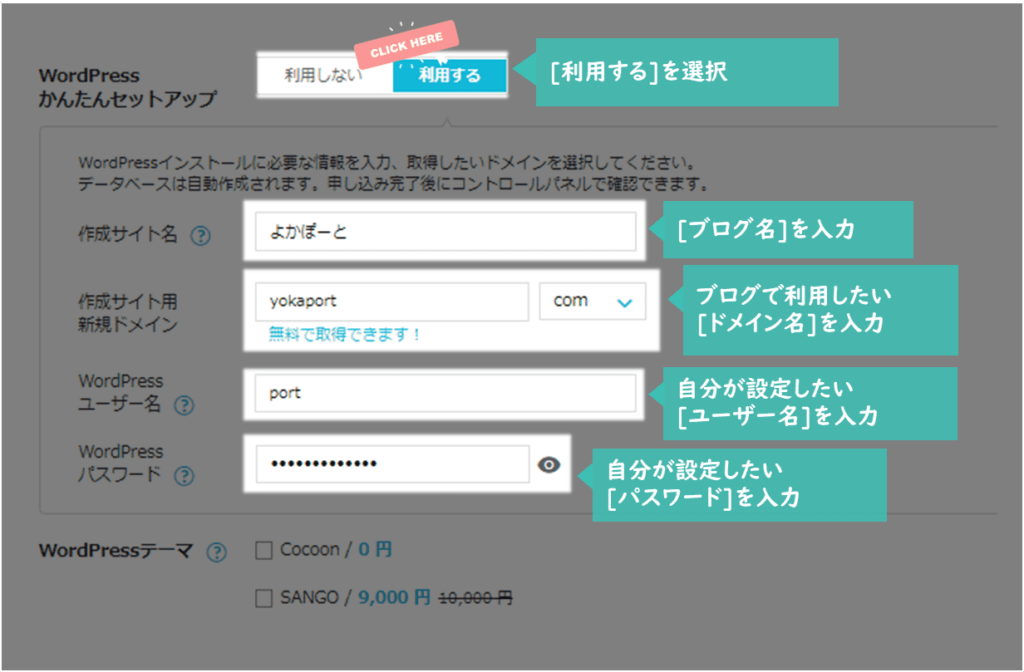Click the 作成サイト名 input containing よかぽーと
Screen dimensions: 1024x672
pos(445,231)
